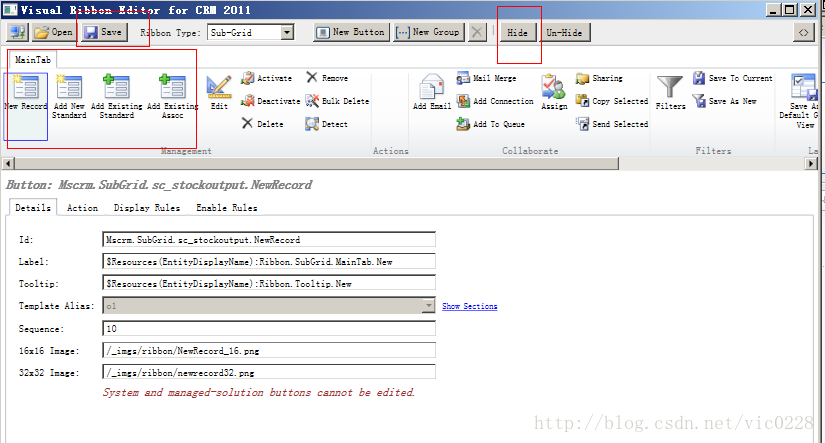825x443 pixels.
Task: Expand the Template Alias dropdown
Action: (x=429, y=306)
